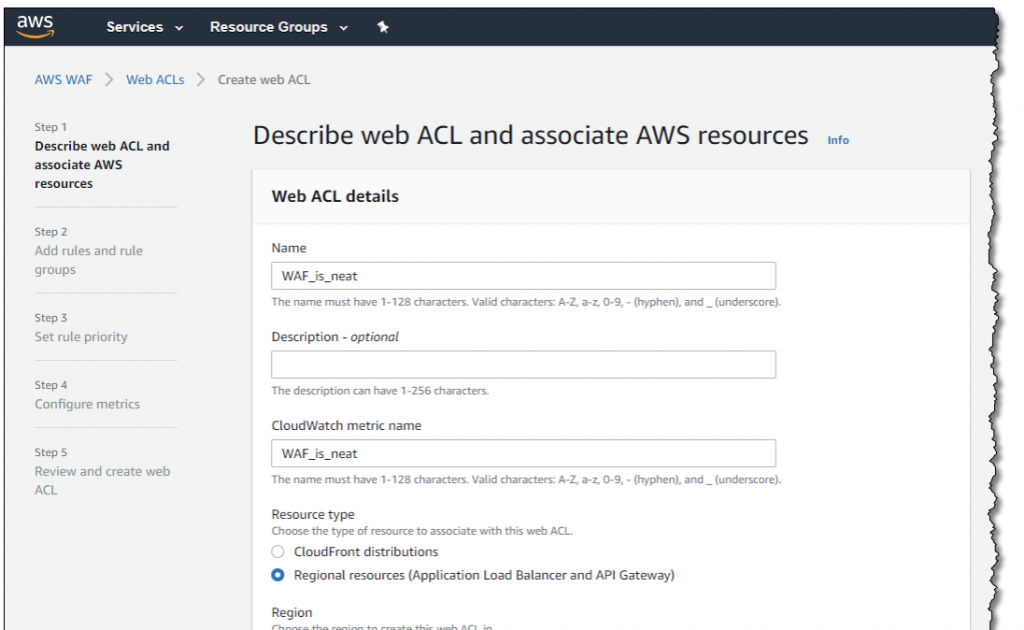
Task: Open the Services dropdown menu
Action: pyautogui.click(x=144, y=27)
